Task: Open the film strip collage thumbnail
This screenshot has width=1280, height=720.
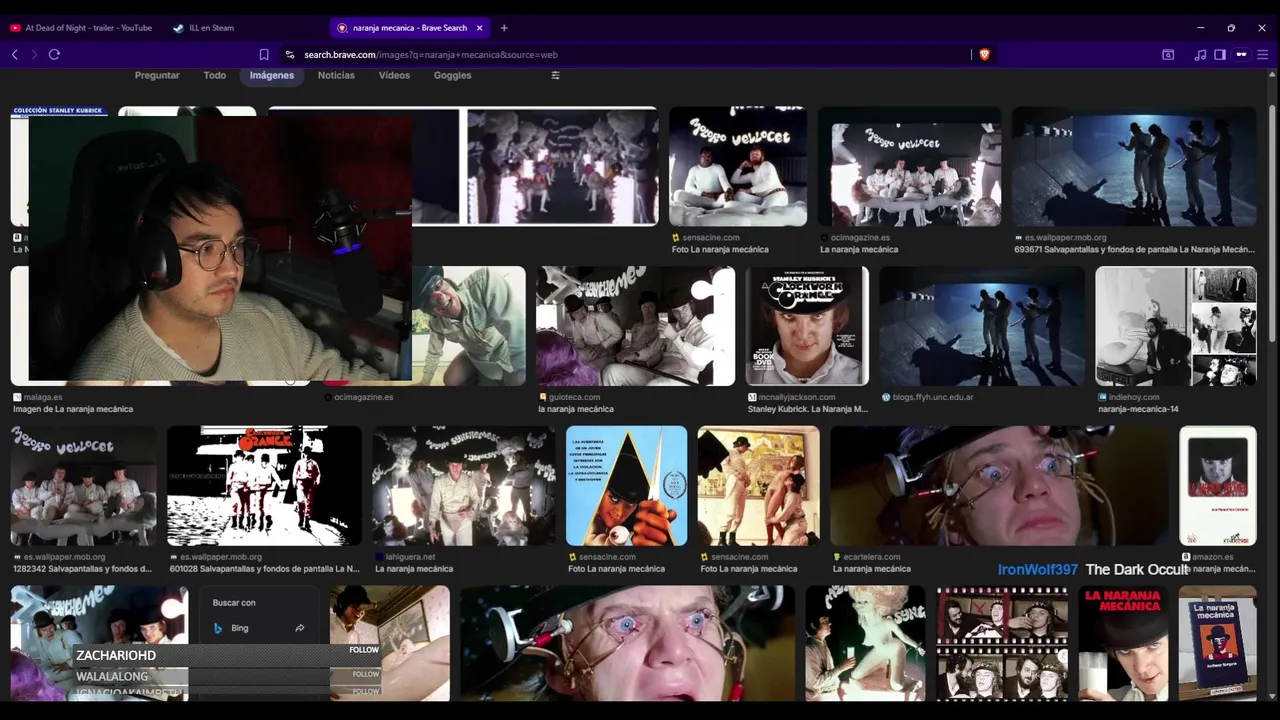Action: coord(1002,643)
